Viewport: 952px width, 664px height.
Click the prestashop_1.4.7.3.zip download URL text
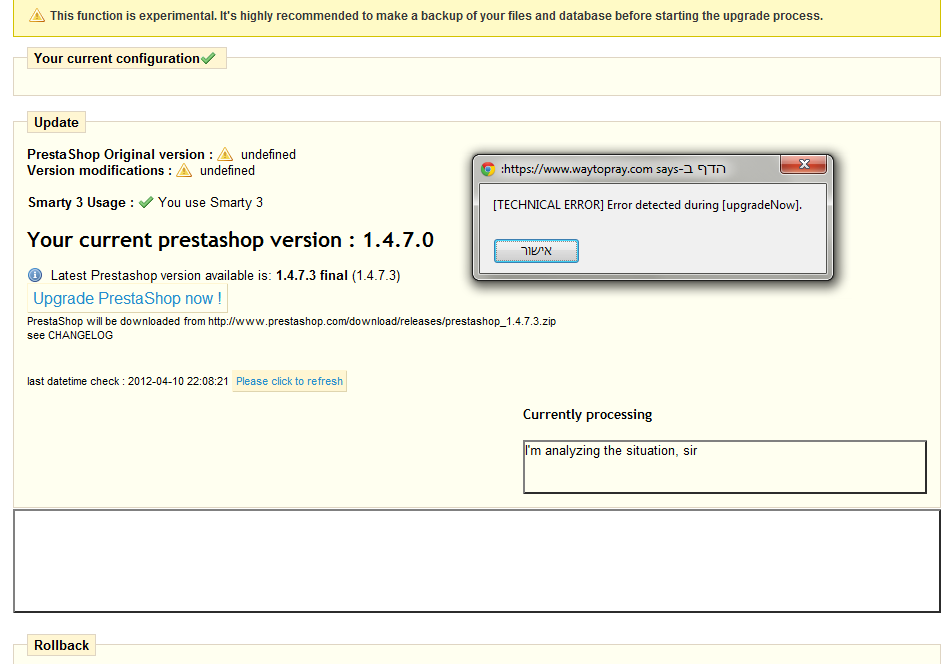(382, 321)
